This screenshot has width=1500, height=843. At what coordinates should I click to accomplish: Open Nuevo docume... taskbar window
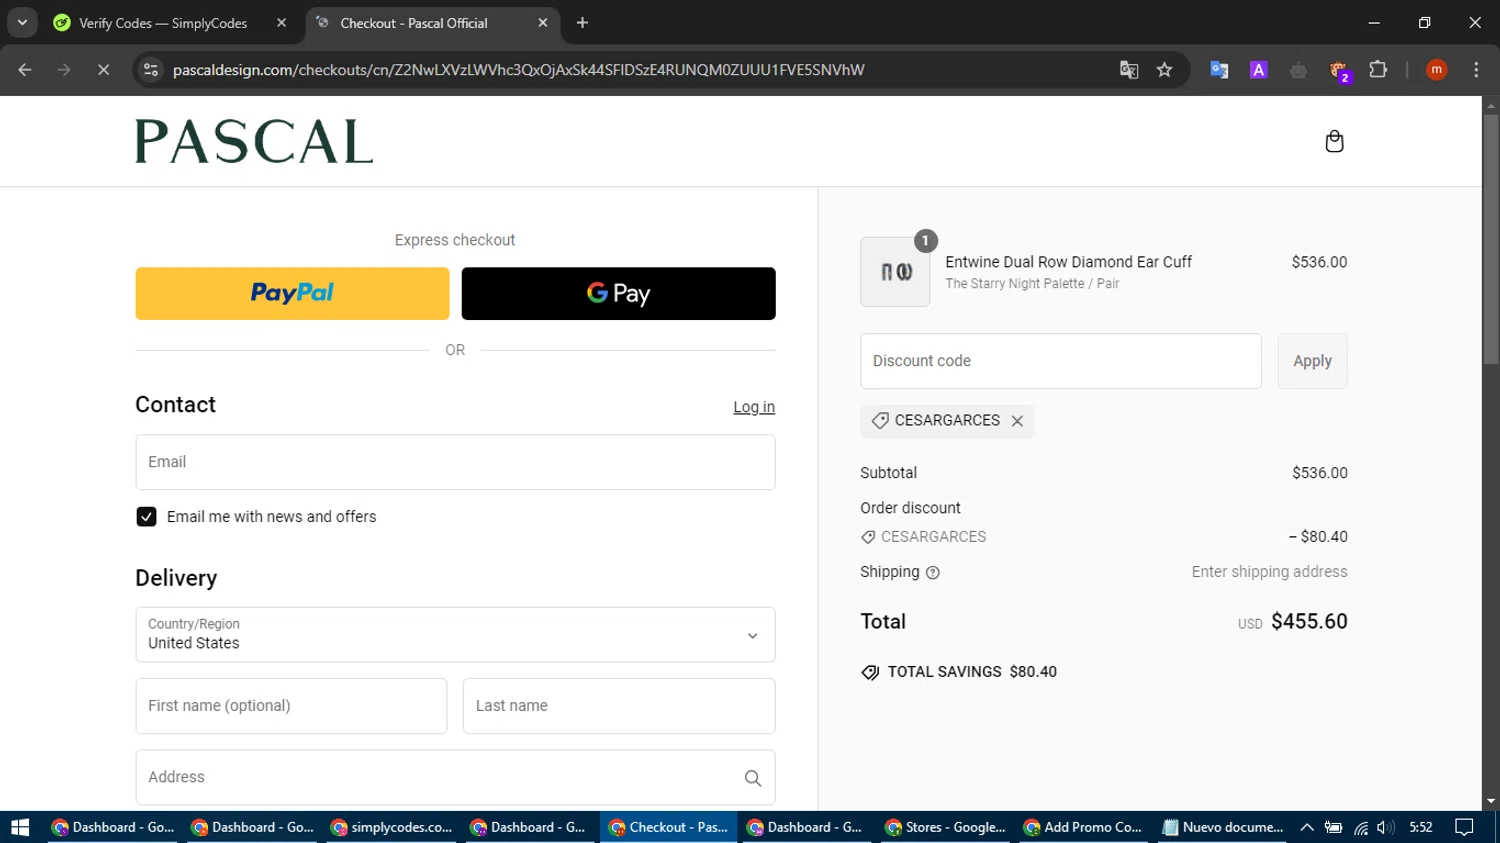coord(1222,827)
